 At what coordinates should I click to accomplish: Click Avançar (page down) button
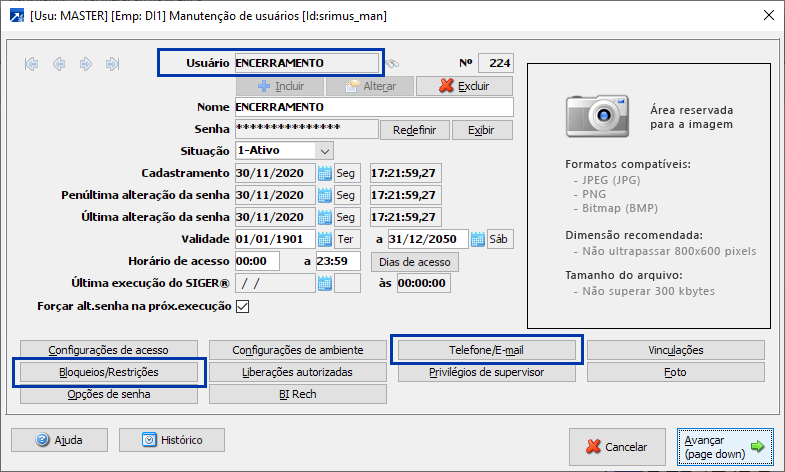pos(725,446)
